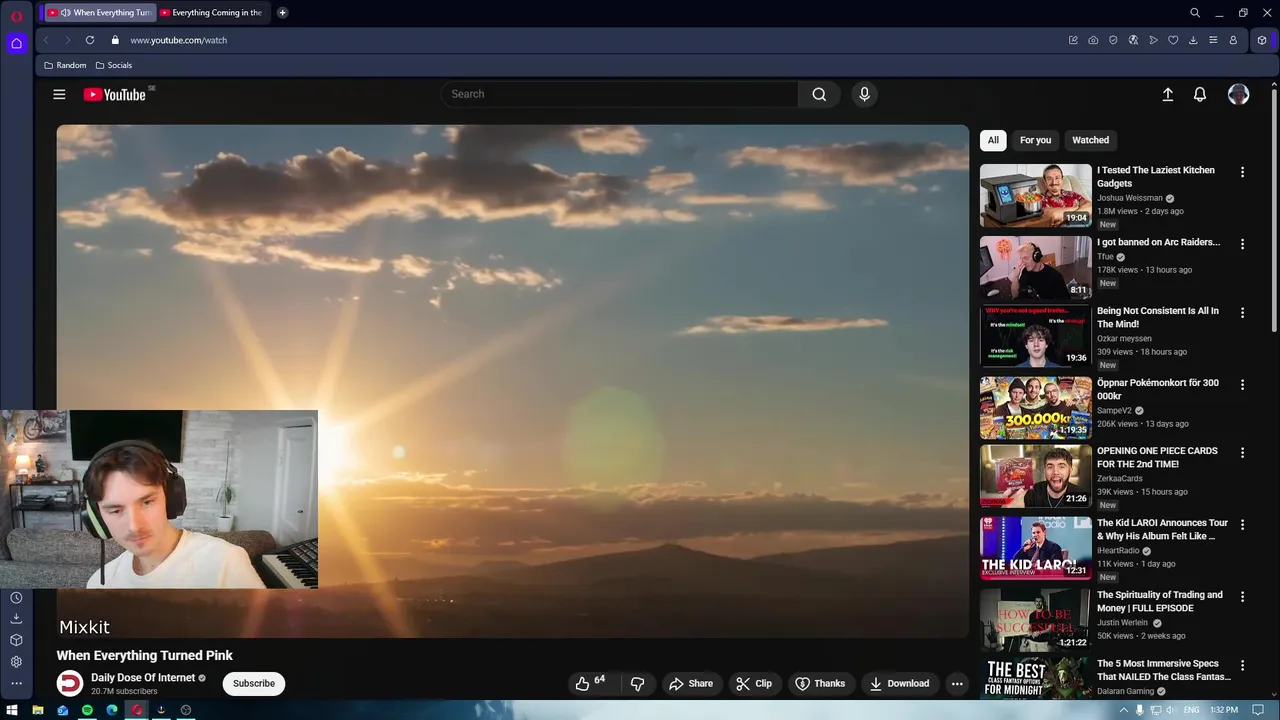The image size is (1280, 720).
Task: Open taskbar volume speaker icon
Action: click(x=1171, y=710)
